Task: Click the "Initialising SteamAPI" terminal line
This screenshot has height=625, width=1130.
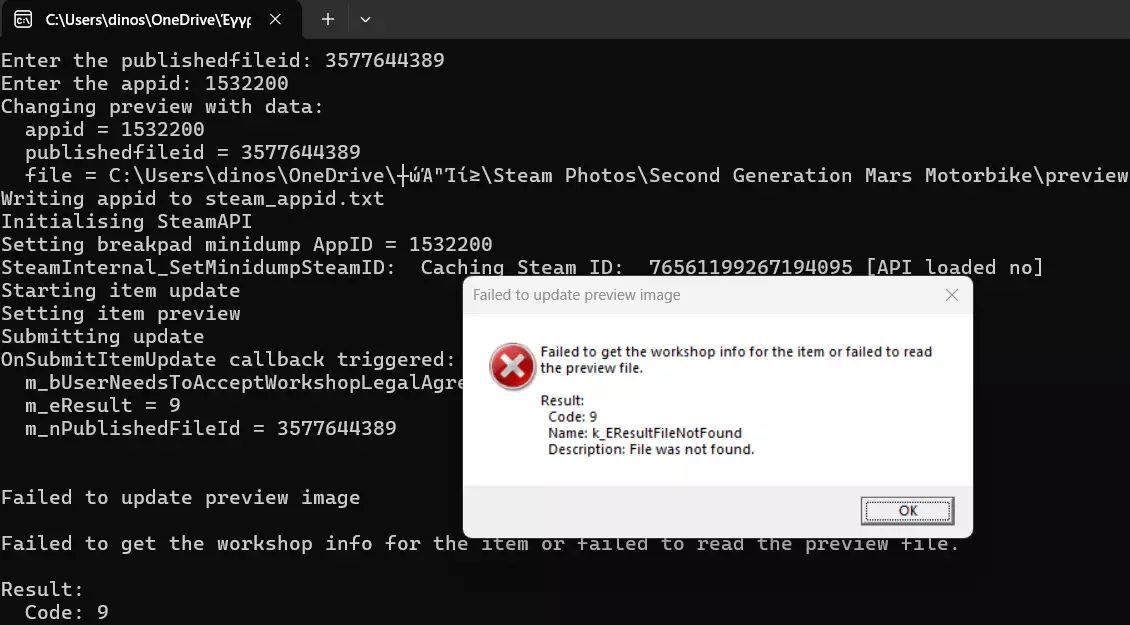Action: click(x=126, y=221)
